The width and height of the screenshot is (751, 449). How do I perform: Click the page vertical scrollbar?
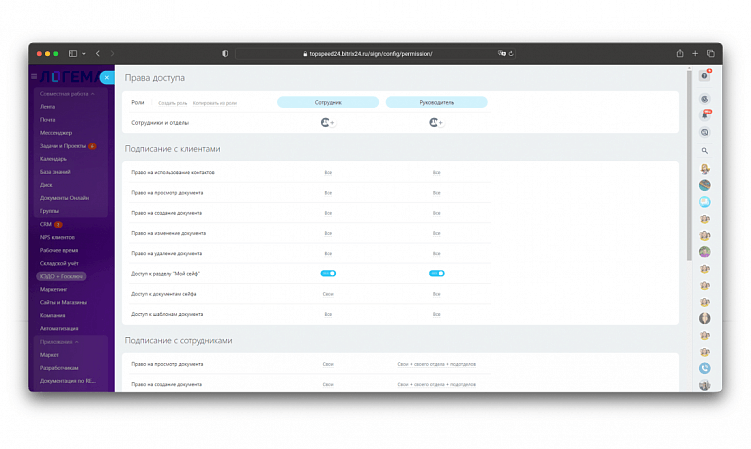(x=689, y=165)
